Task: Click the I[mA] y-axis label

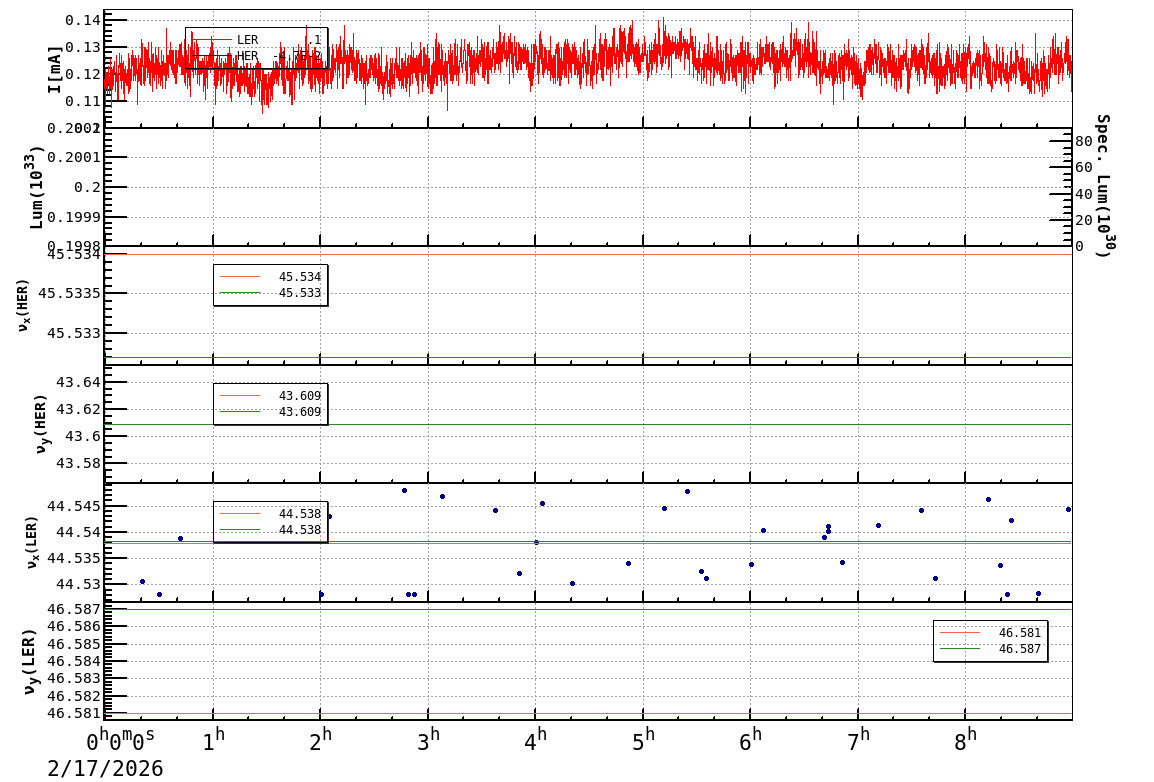Action: click(55, 69)
